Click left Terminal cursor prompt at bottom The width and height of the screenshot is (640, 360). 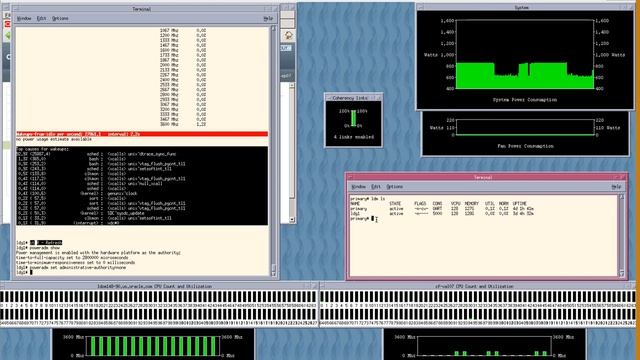point(24,272)
